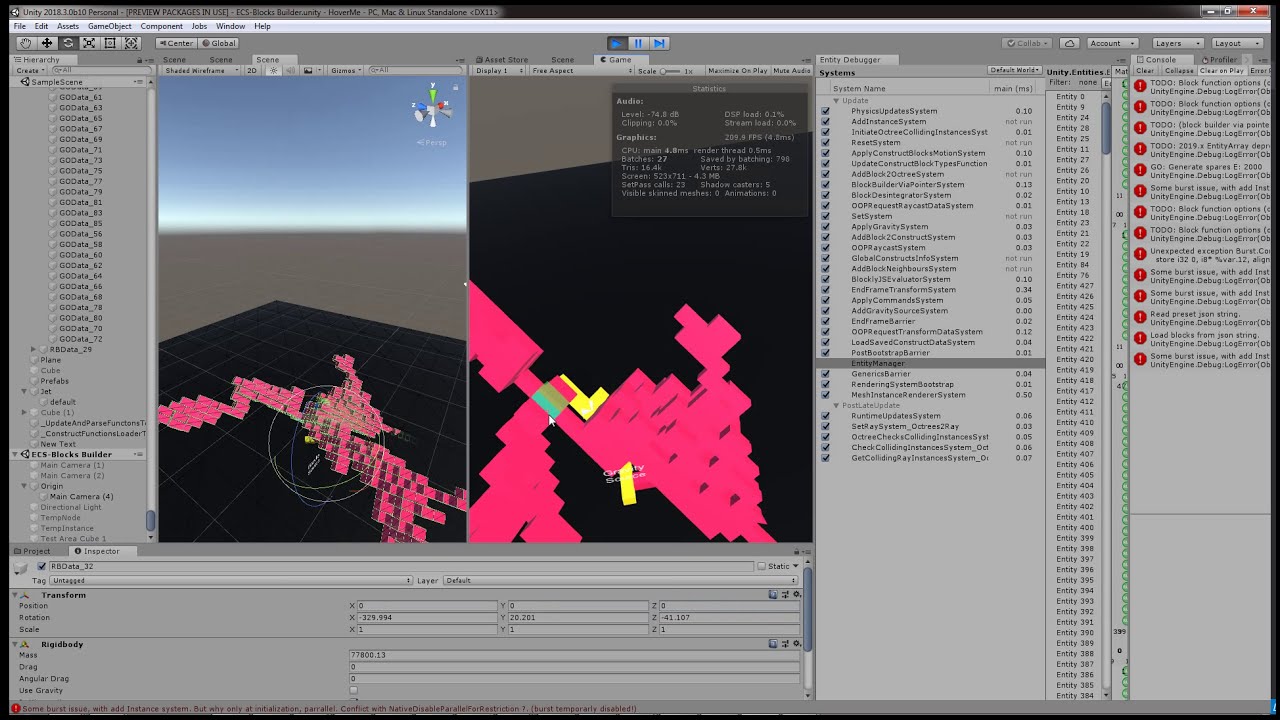This screenshot has height=720, width=1280.
Task: Collapse the Transform component foldout
Action: (15, 595)
